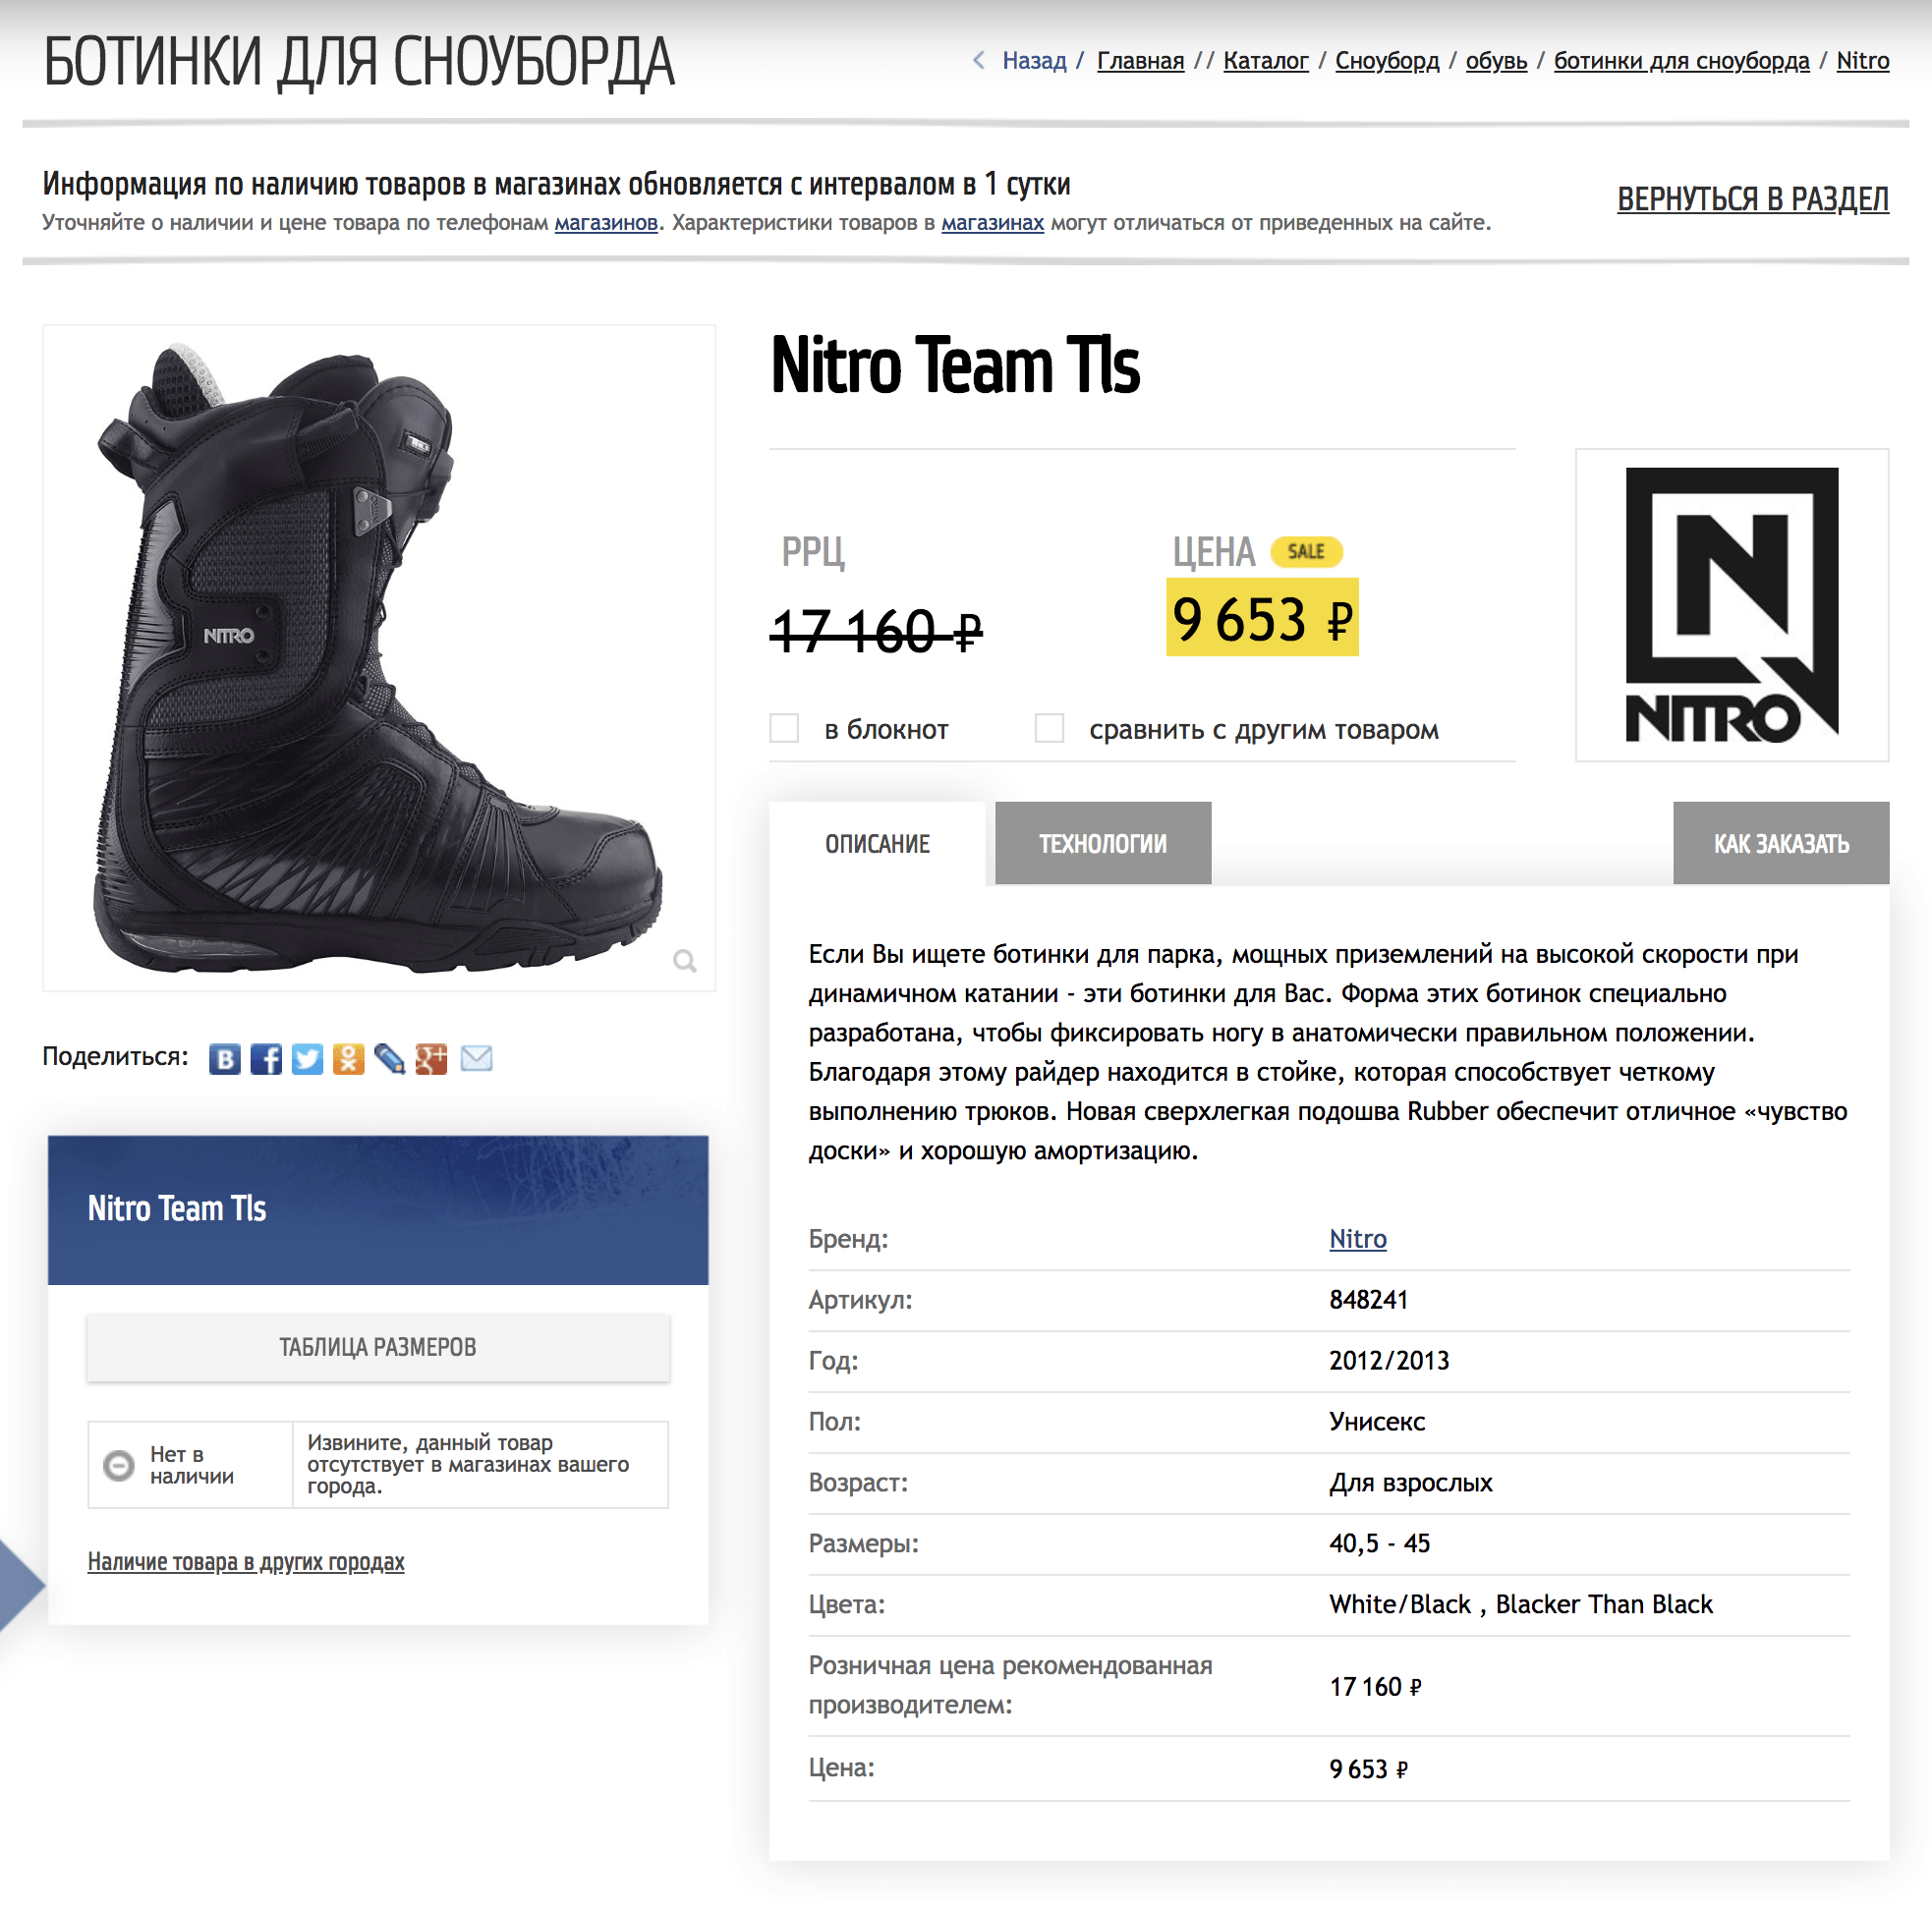Open the Как заказать tab
1932x1907 pixels.
(x=1780, y=843)
